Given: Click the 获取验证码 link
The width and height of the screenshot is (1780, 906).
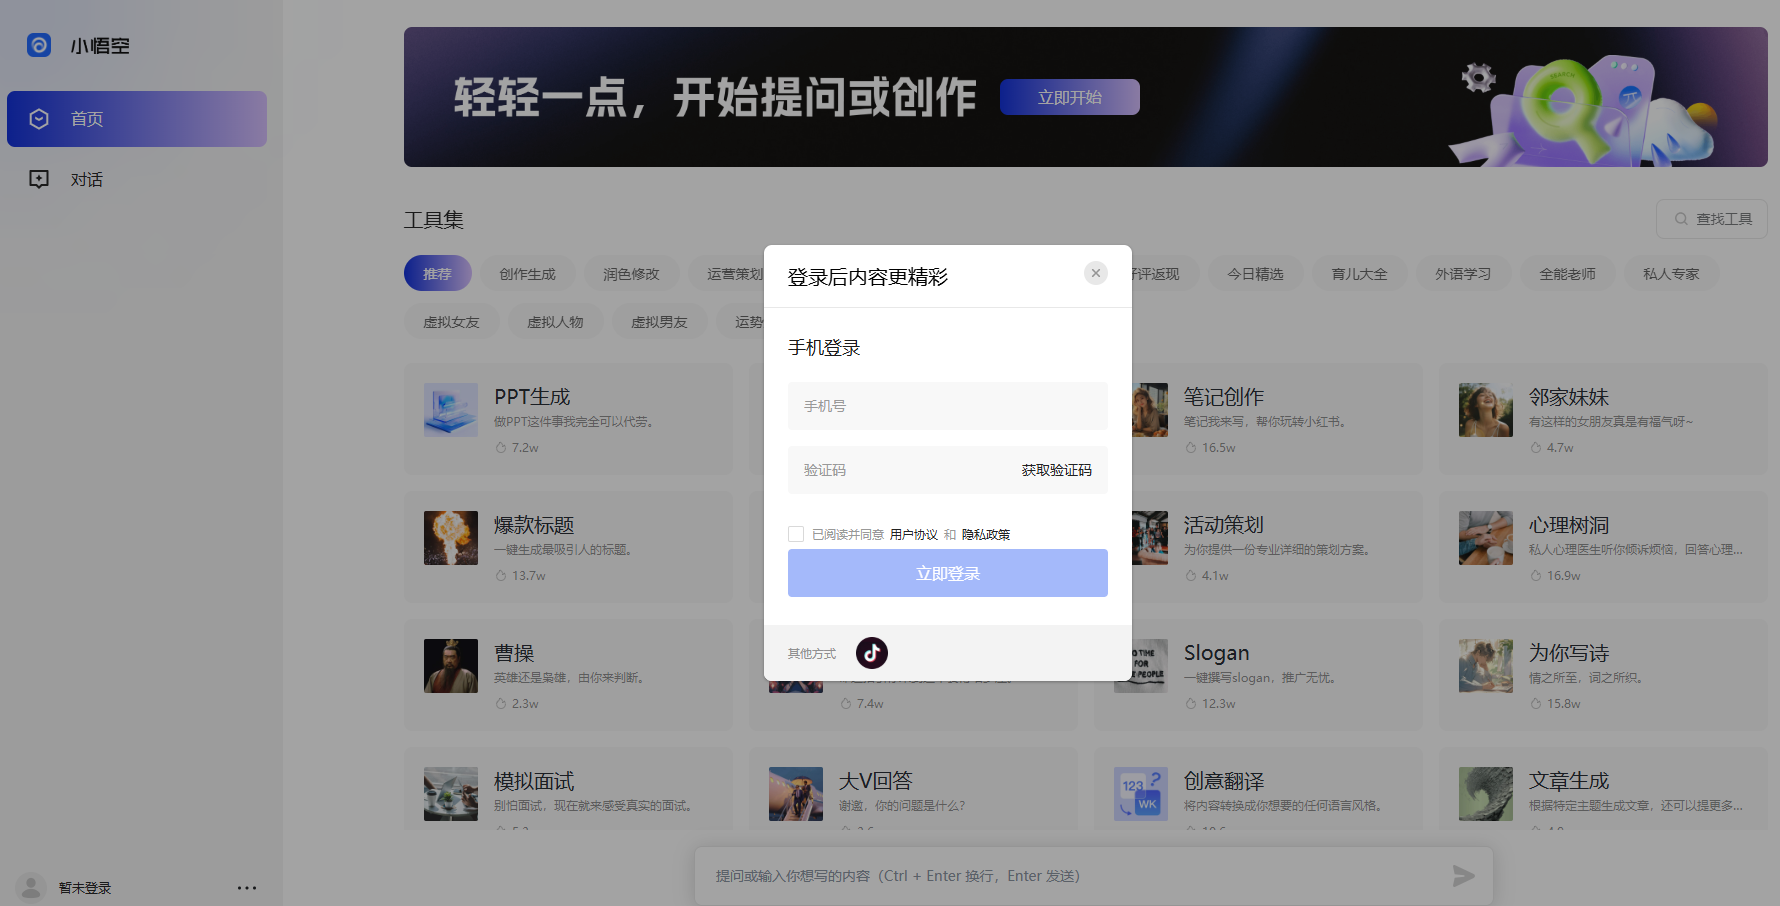Looking at the screenshot, I should coord(1055,470).
